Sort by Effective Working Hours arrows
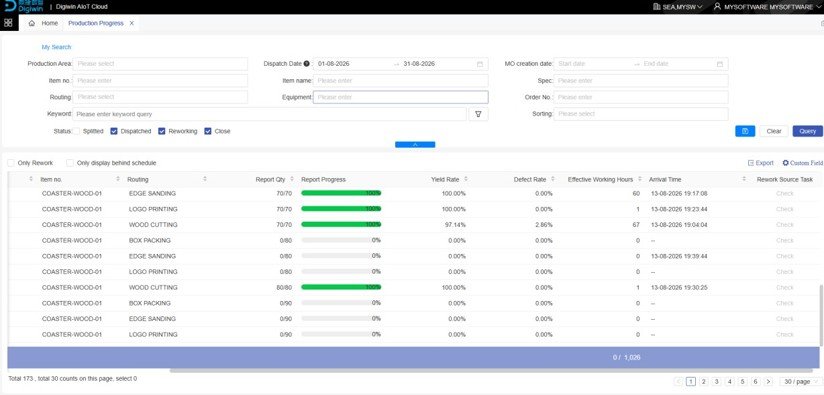The width and height of the screenshot is (824, 395). click(x=640, y=180)
